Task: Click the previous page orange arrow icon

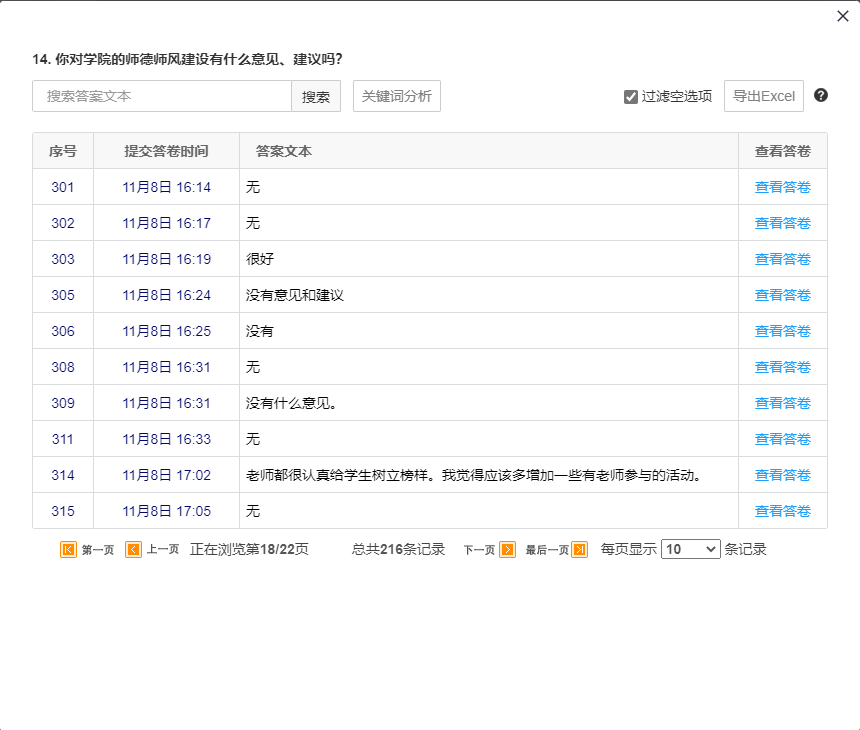Action: tap(133, 549)
